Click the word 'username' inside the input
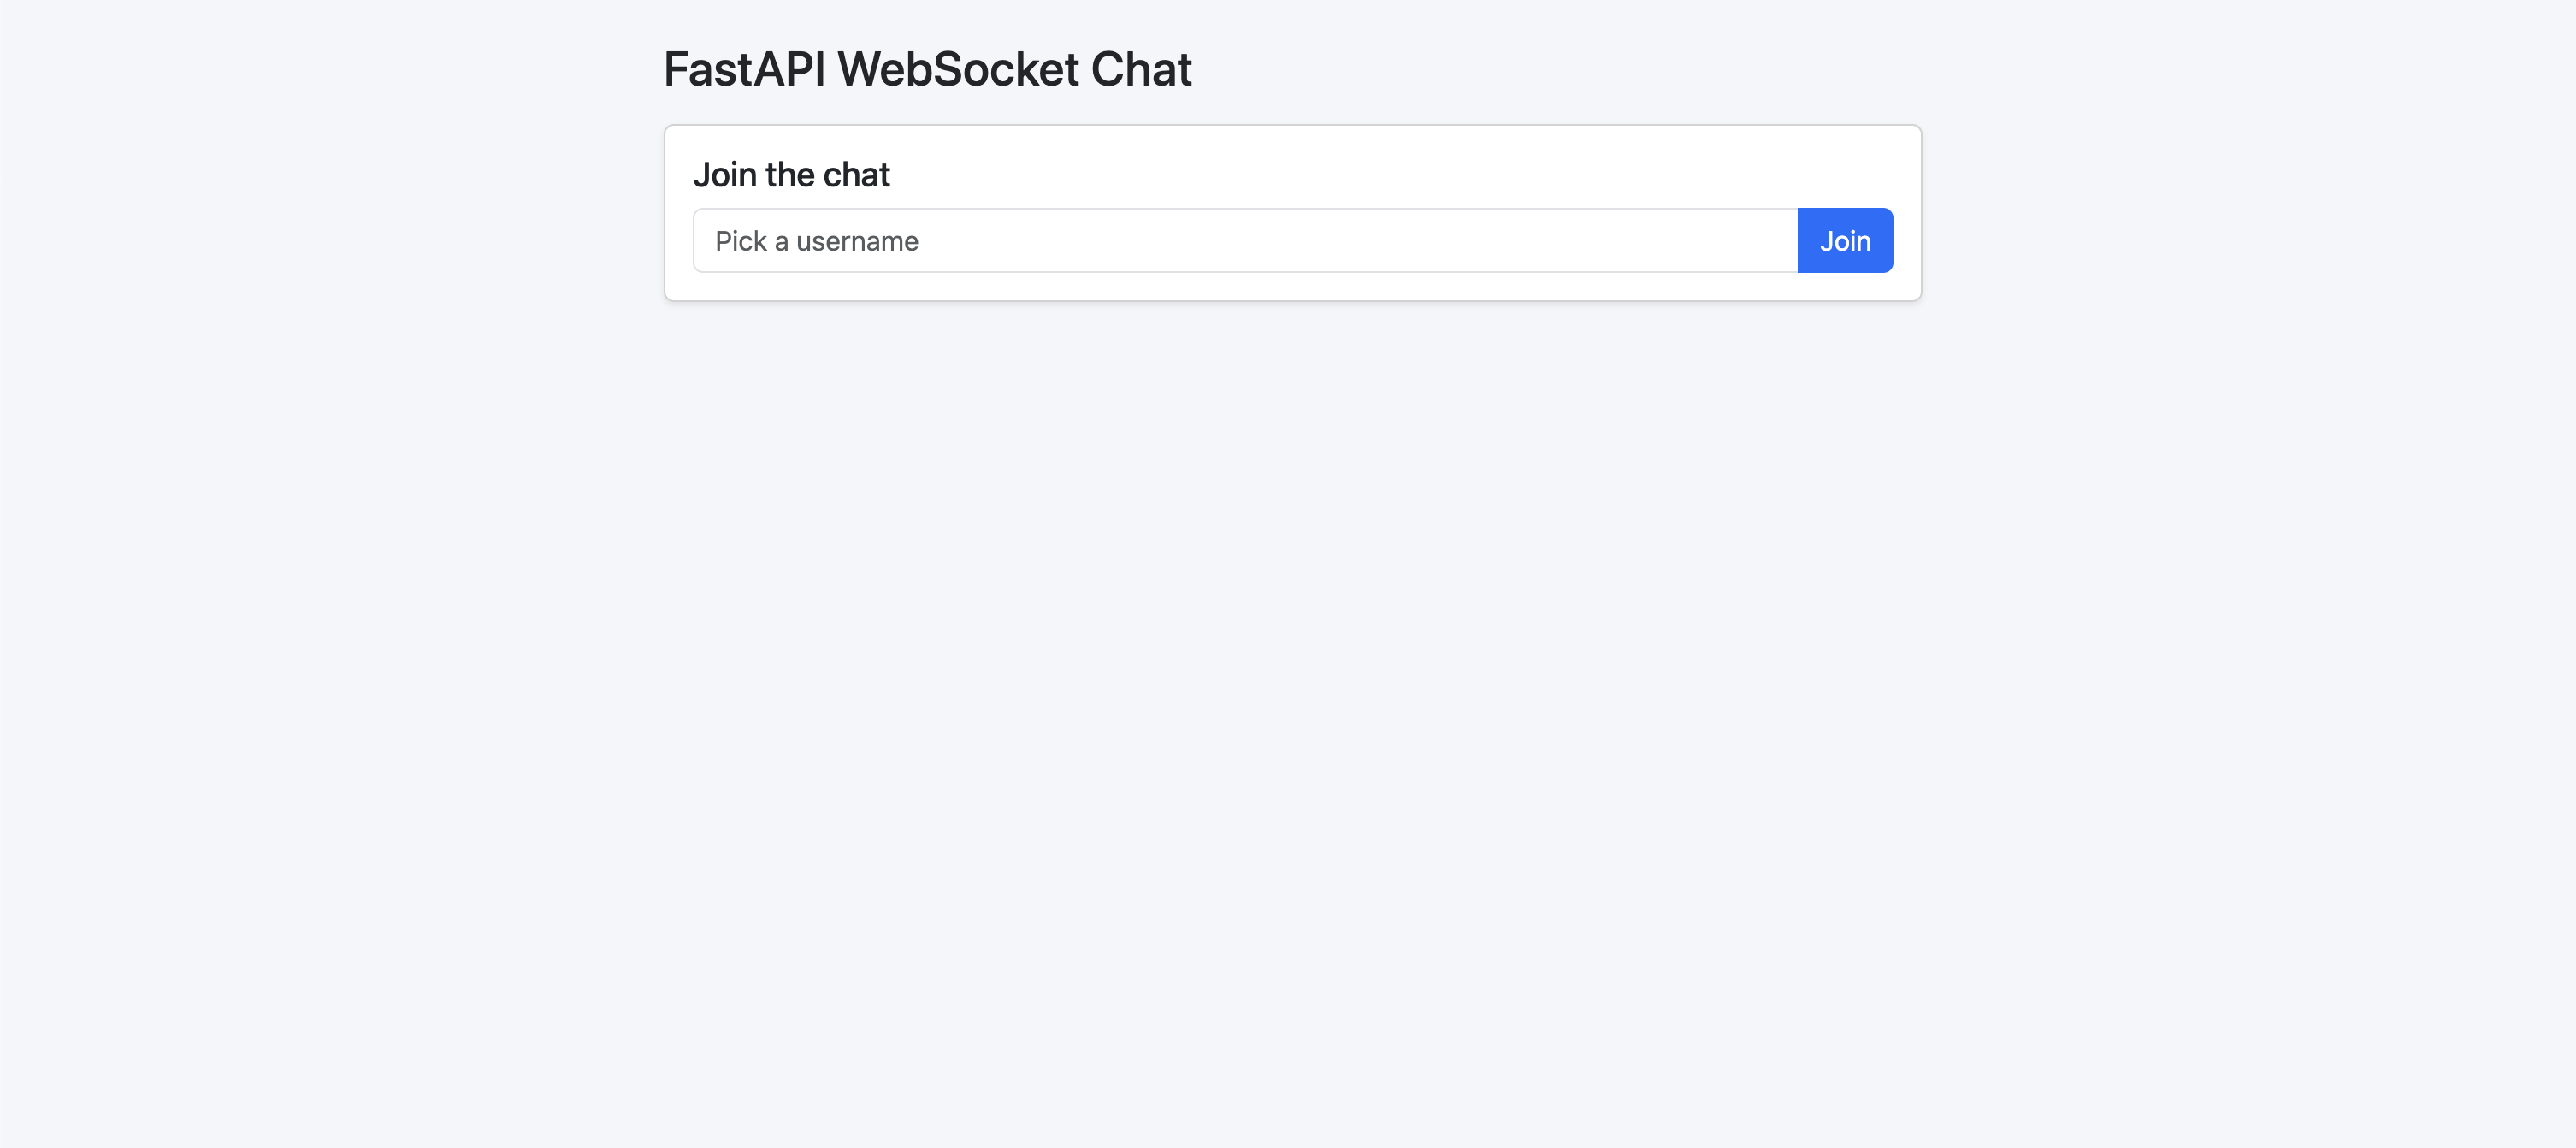 (857, 241)
